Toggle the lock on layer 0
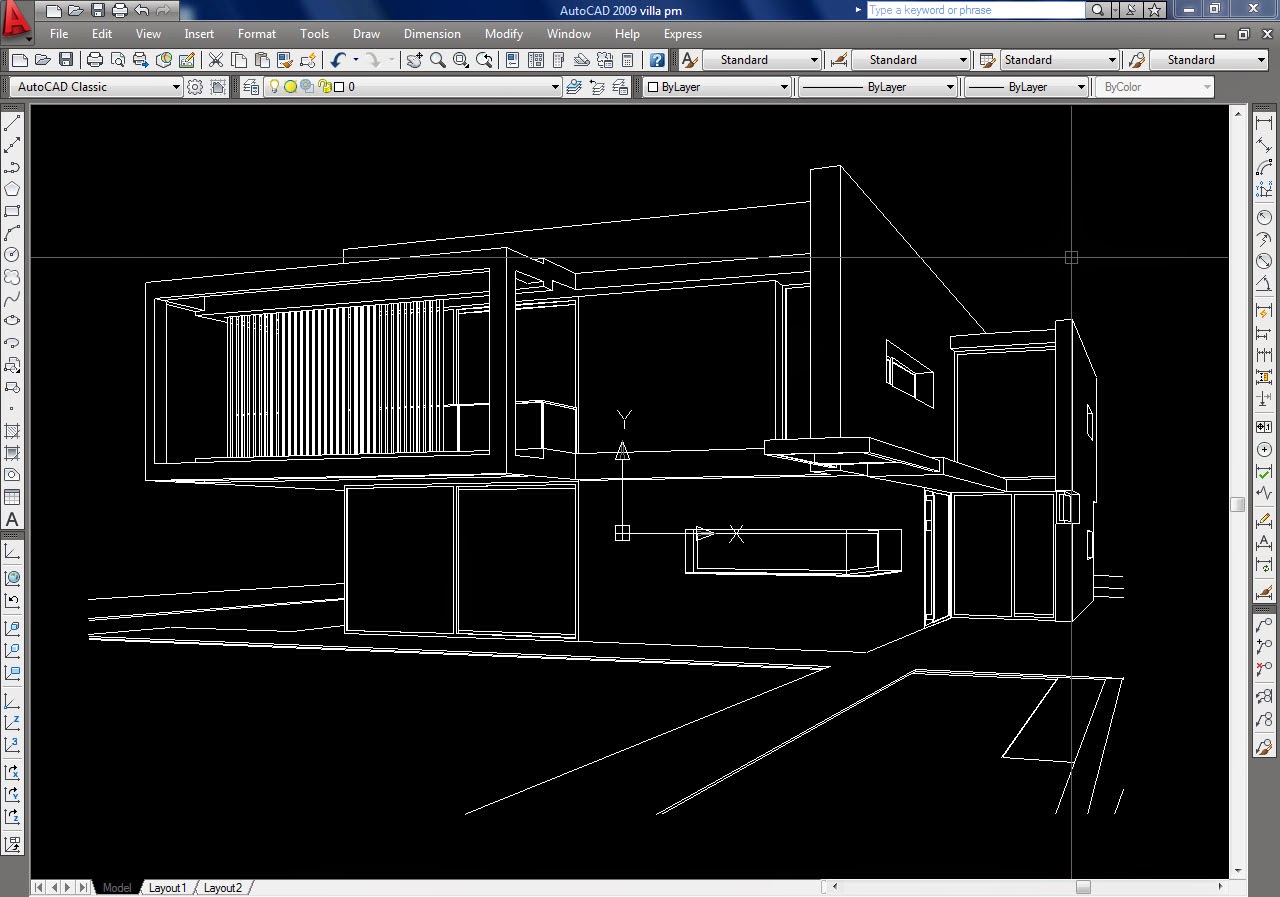Screen dimensions: 1280x897 coord(324,87)
